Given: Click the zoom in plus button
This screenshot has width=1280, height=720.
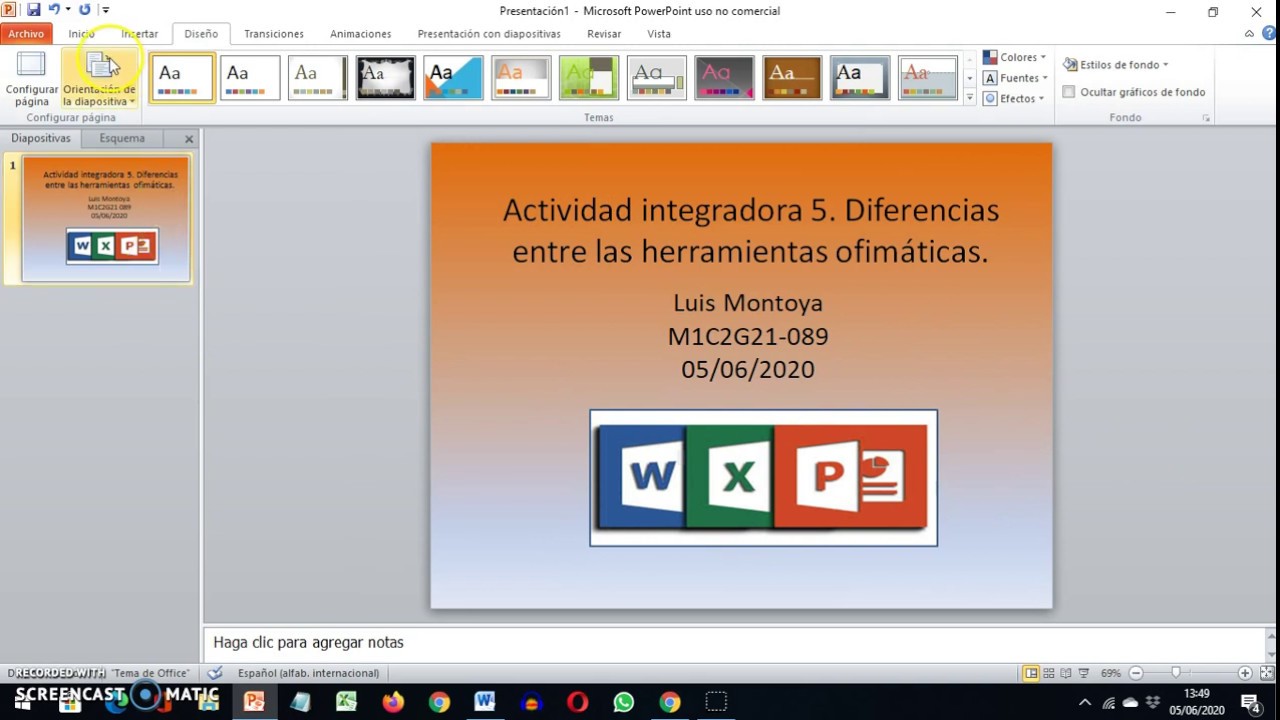Looking at the screenshot, I should (x=1245, y=673).
